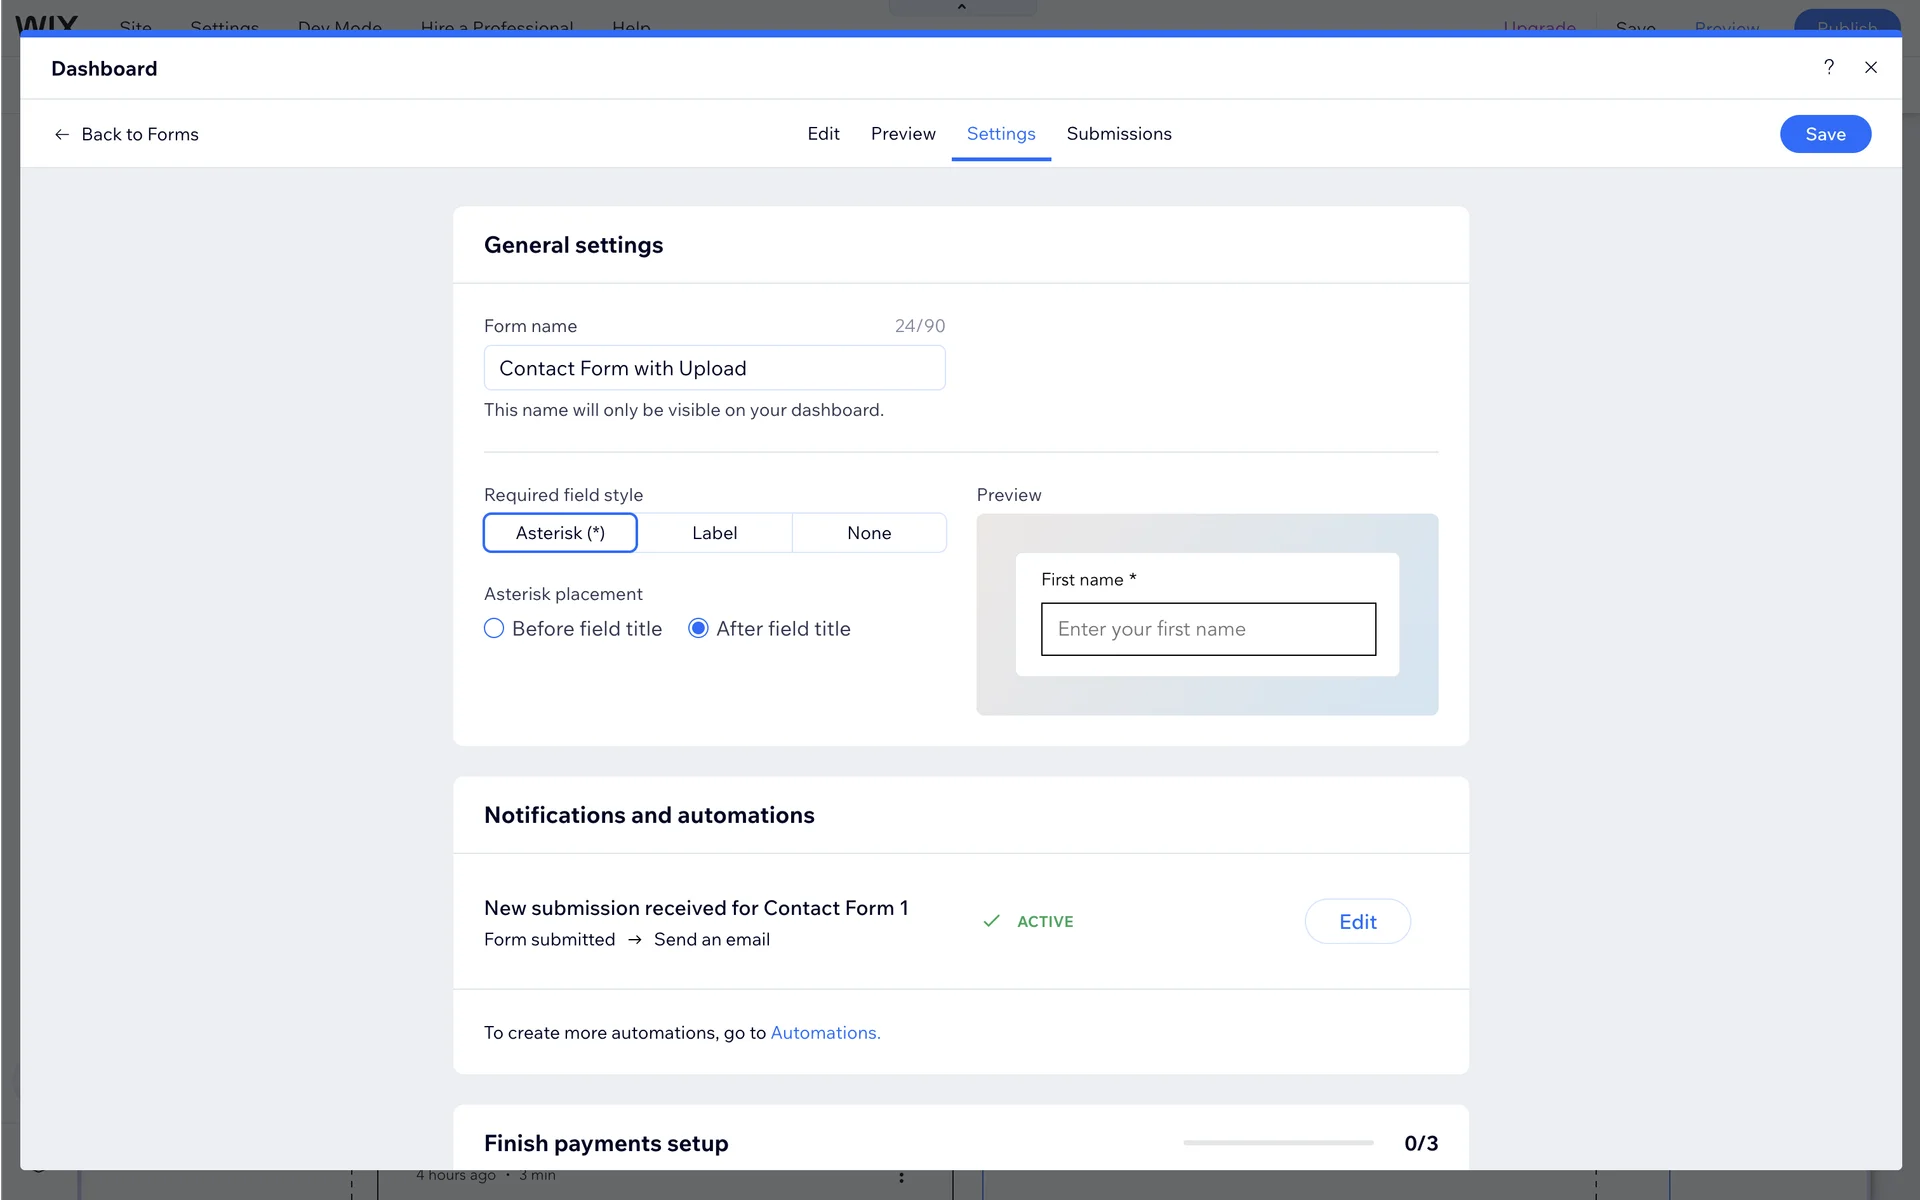Image resolution: width=1920 pixels, height=1200 pixels.
Task: Choose None required field style
Action: pyautogui.click(x=869, y=533)
